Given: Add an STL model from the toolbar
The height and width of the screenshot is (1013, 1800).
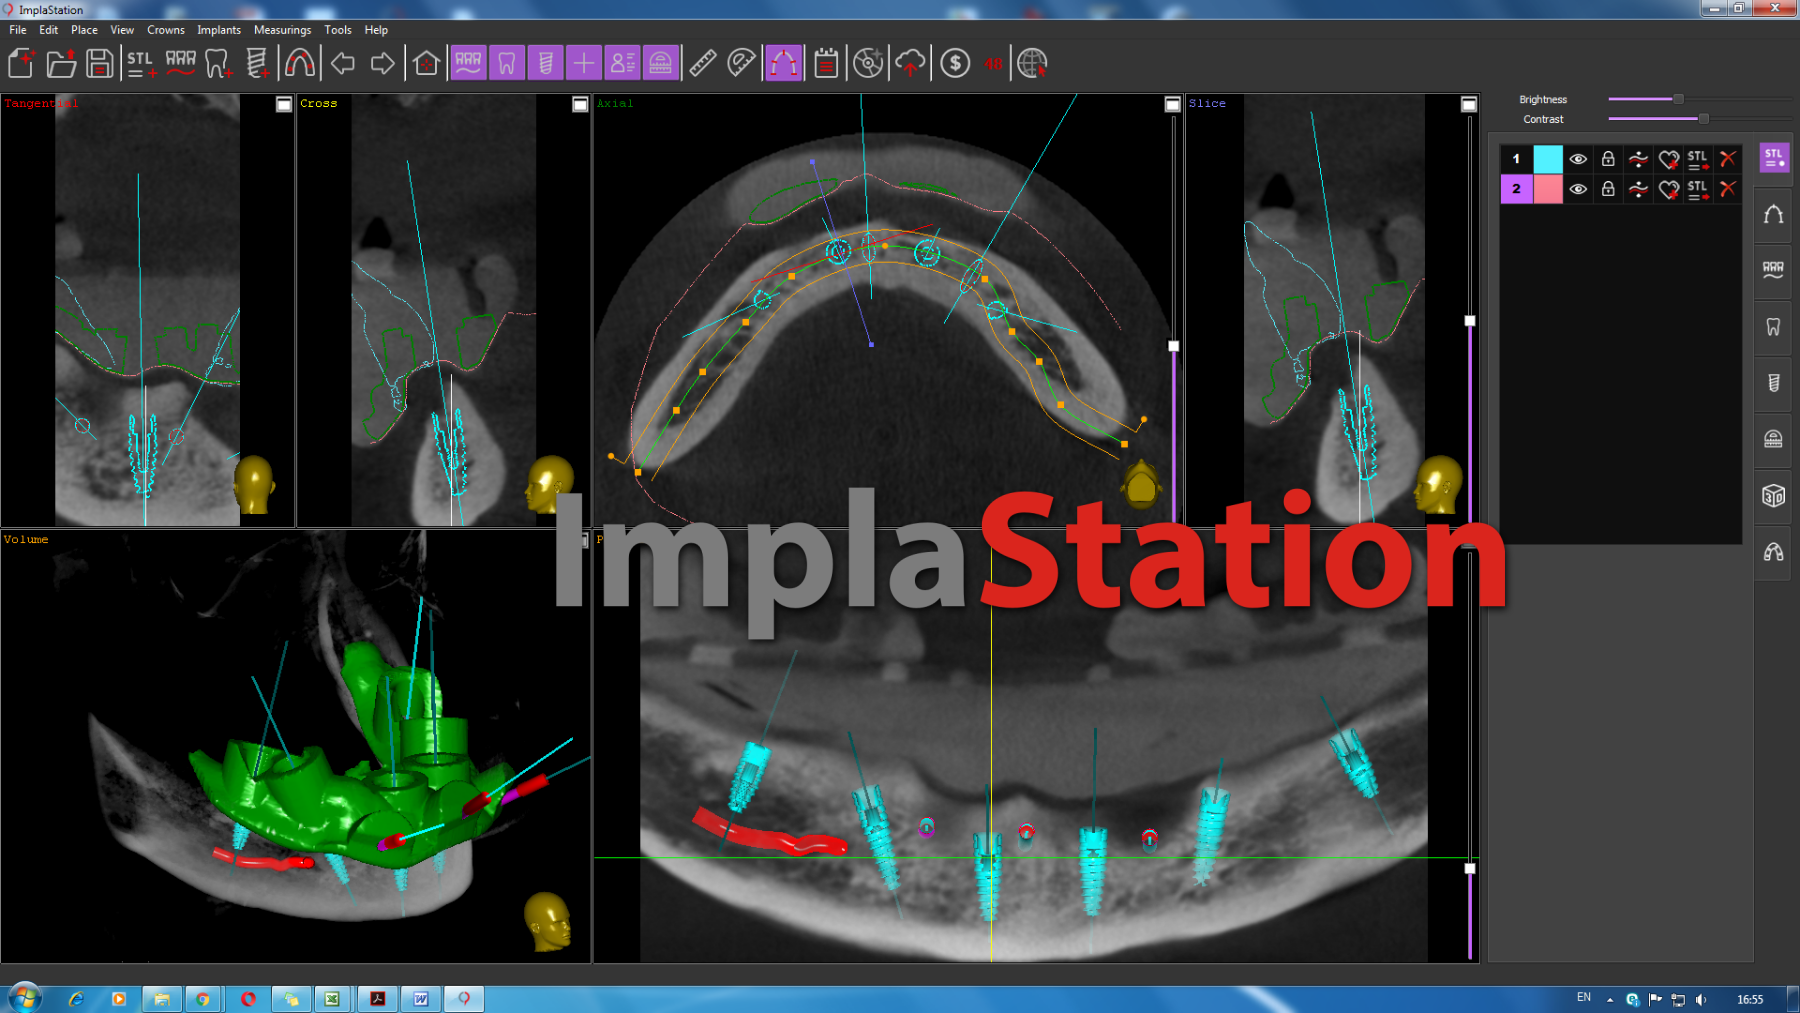Looking at the screenshot, I should [x=141, y=63].
